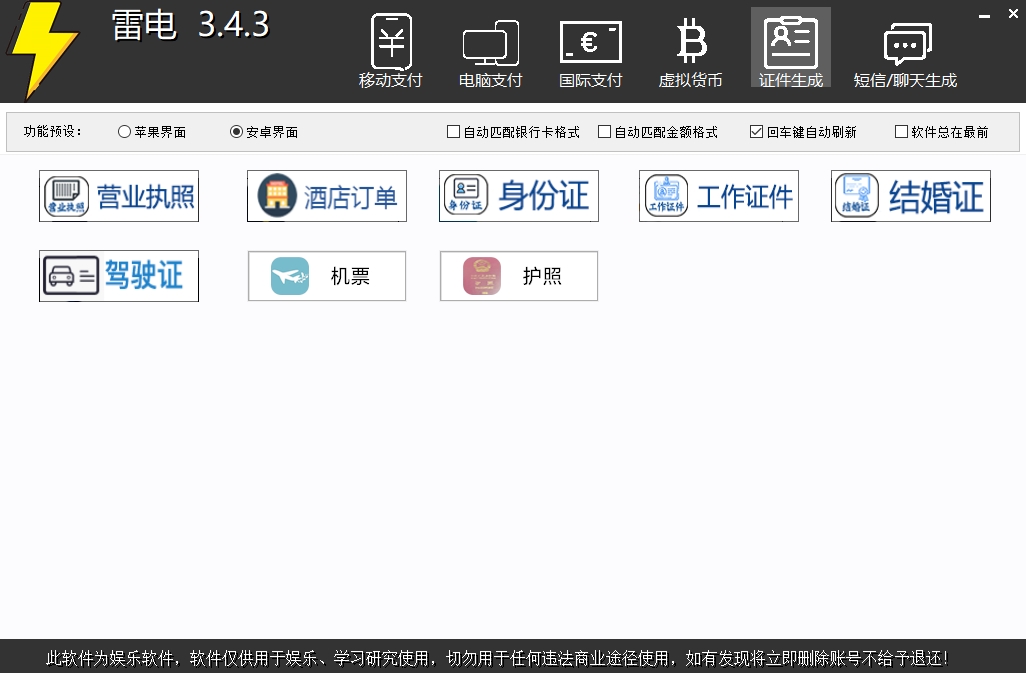This screenshot has height=673, width=1026.
Task: Select the 安卓界面 radio option
Action: tap(236, 131)
